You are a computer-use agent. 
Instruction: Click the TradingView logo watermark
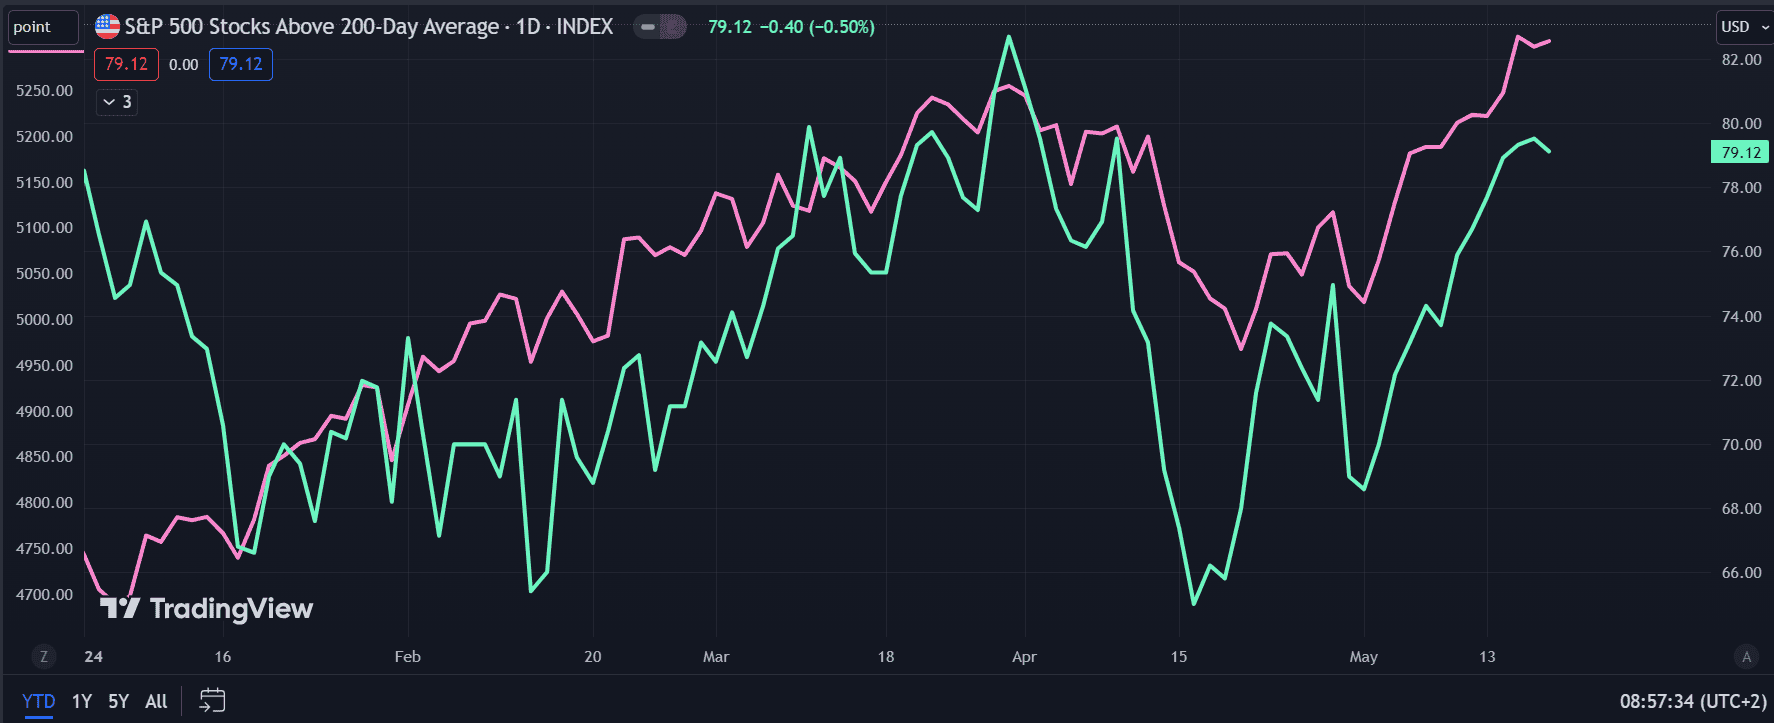click(x=207, y=608)
